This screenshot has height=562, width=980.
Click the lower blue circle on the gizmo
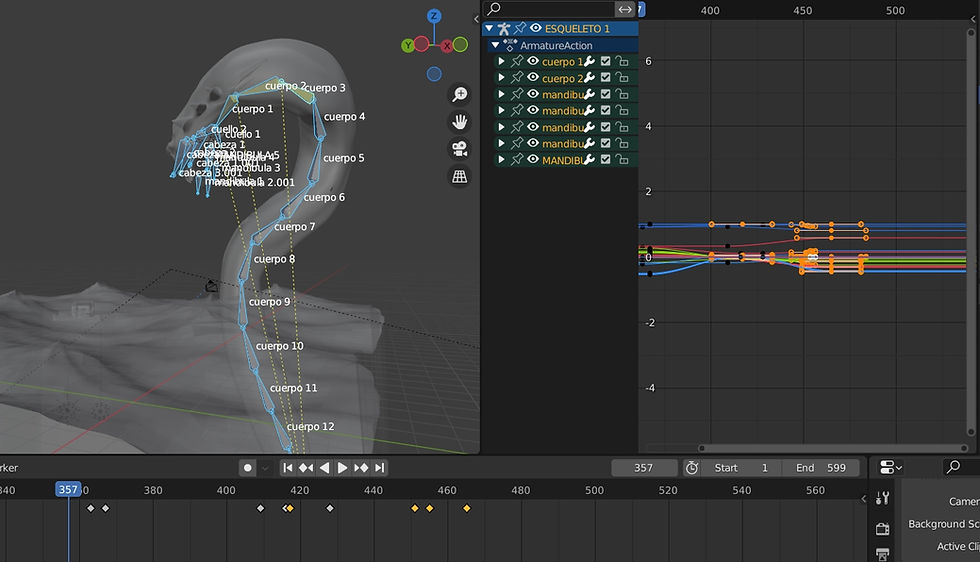tap(434, 74)
